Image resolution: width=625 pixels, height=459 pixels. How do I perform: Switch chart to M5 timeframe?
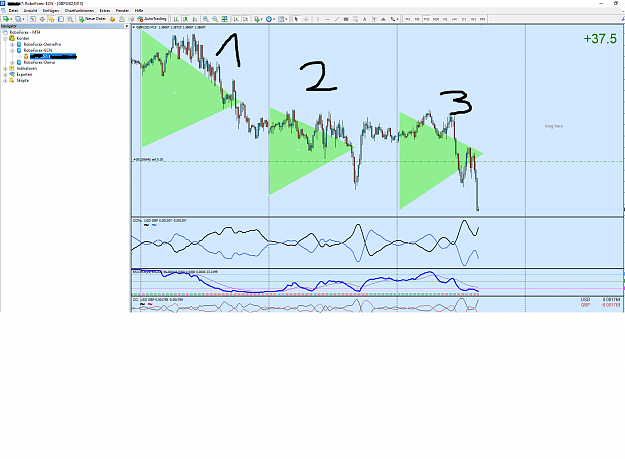pyautogui.click(x=417, y=19)
